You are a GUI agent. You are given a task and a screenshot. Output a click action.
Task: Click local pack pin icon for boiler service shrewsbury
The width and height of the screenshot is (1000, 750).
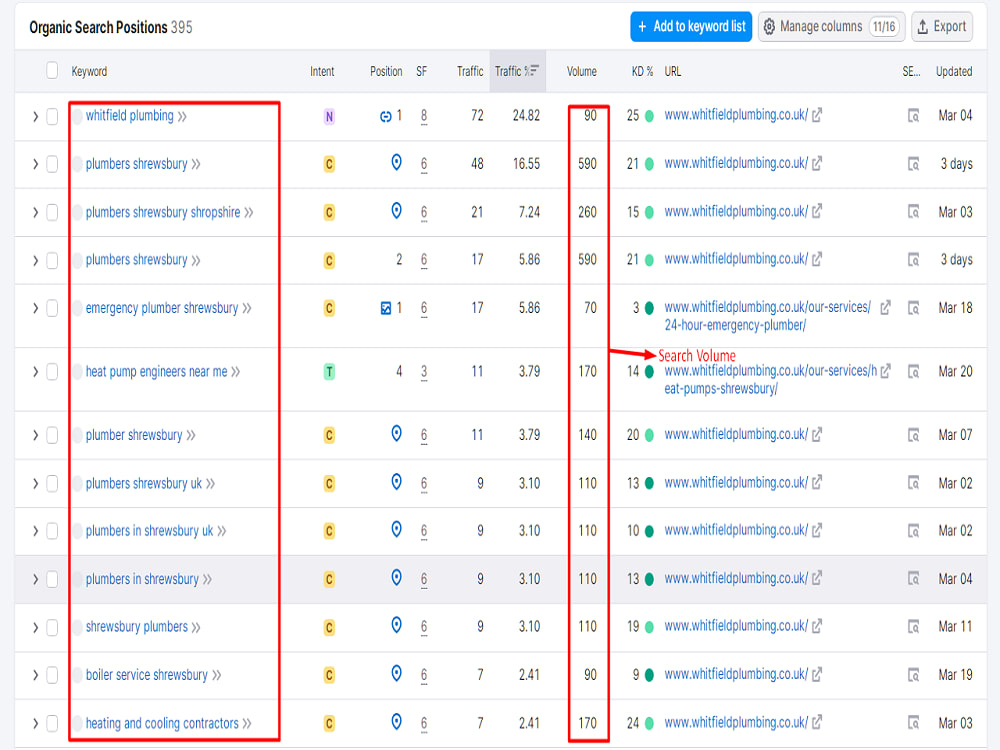tap(396, 673)
